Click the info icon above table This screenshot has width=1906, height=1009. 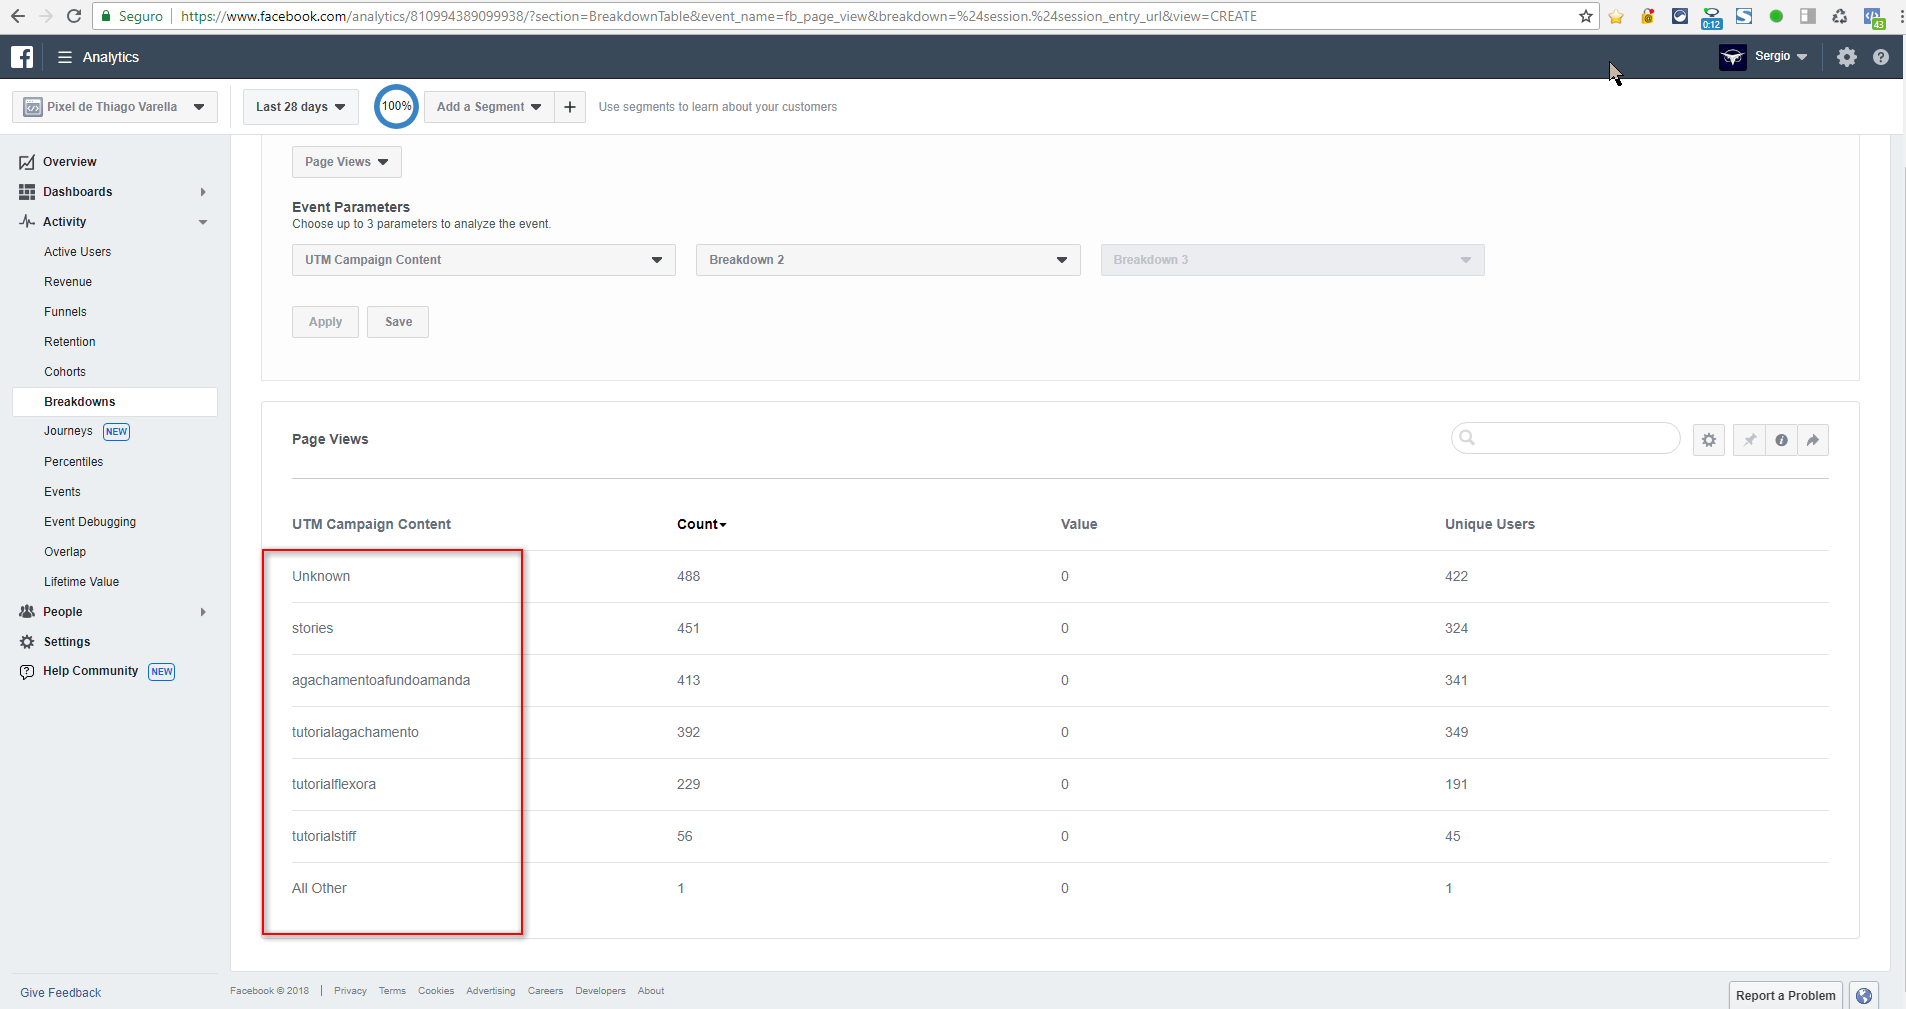[x=1781, y=440]
